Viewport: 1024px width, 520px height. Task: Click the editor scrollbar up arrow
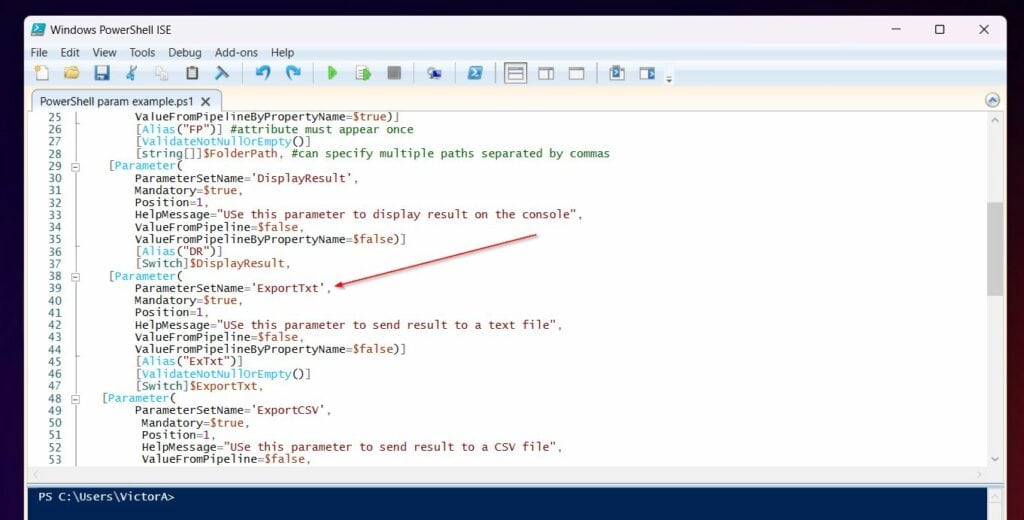[x=995, y=120]
